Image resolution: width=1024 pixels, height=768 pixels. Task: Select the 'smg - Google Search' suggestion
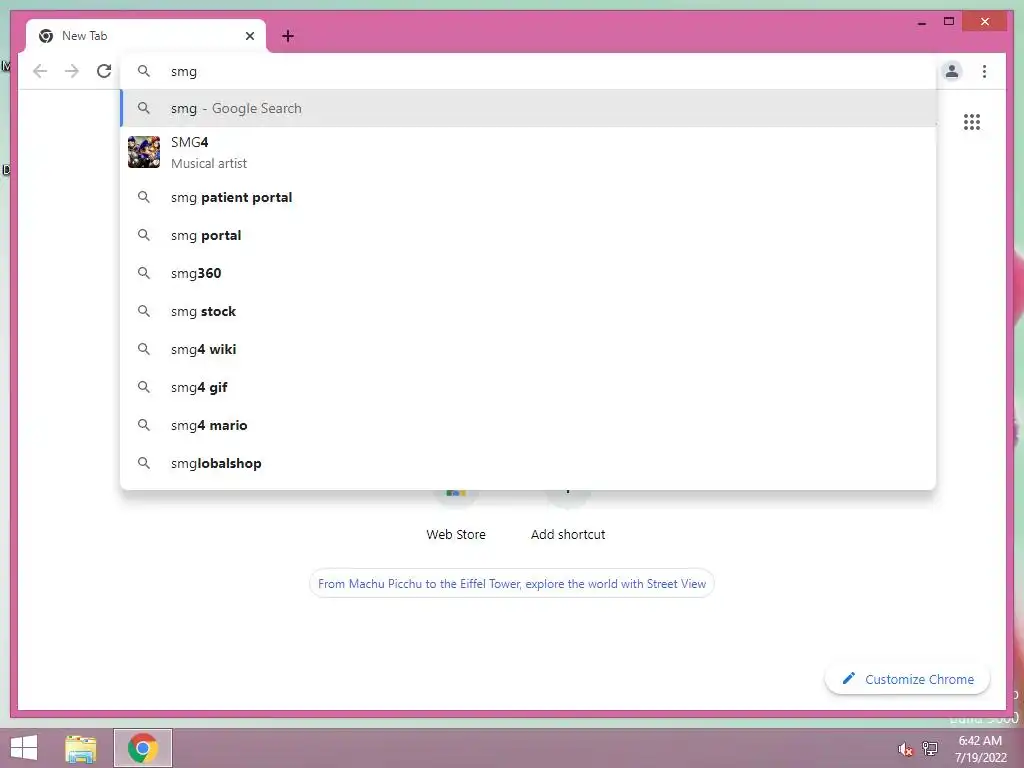click(x=528, y=108)
